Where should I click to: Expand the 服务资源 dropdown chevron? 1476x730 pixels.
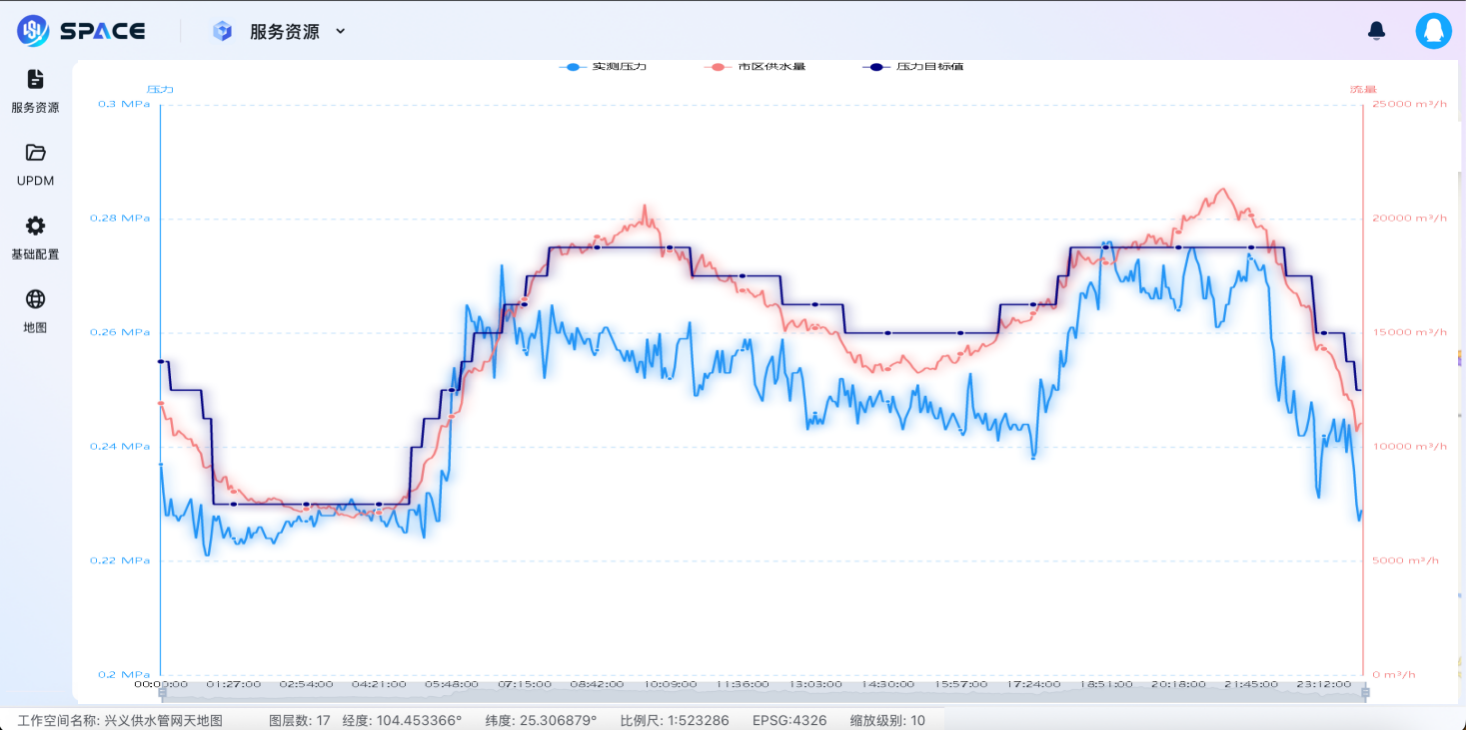click(x=340, y=32)
